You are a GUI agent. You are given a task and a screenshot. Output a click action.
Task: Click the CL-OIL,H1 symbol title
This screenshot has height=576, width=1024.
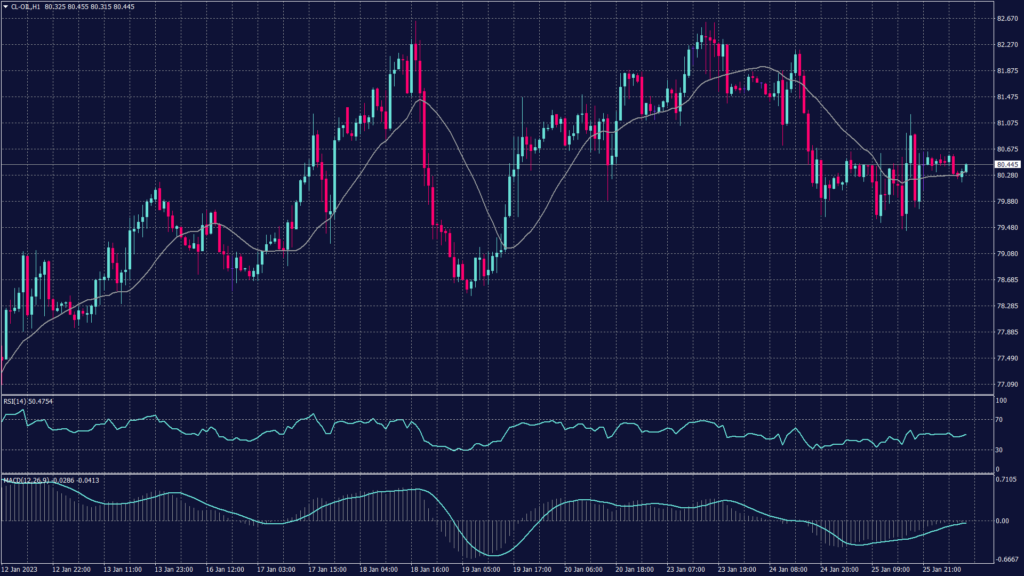(26, 7)
